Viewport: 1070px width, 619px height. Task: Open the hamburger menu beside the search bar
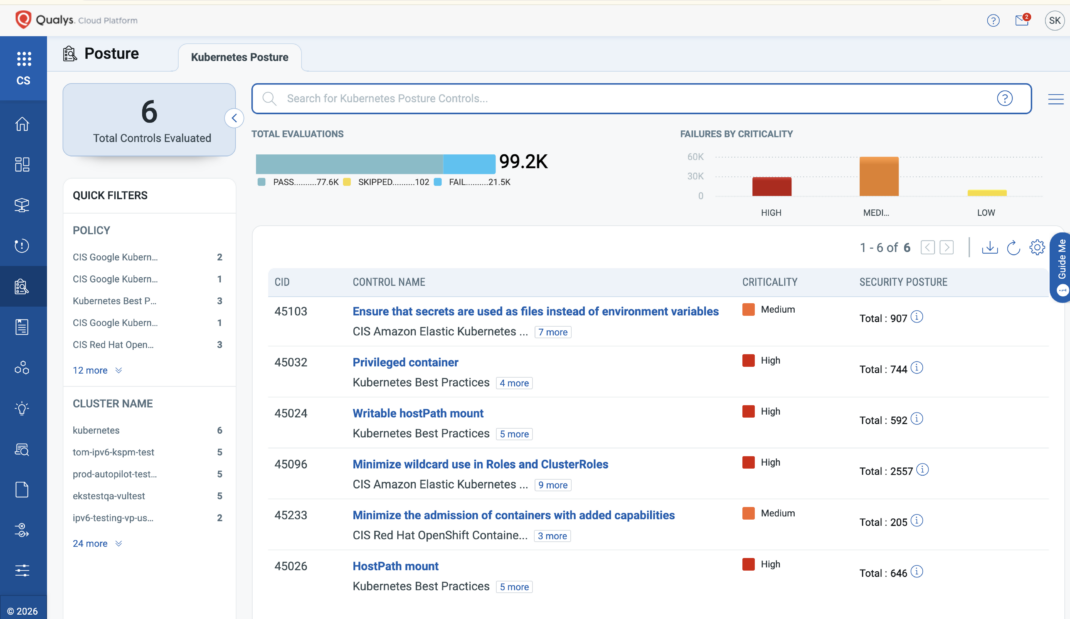pyautogui.click(x=1056, y=100)
